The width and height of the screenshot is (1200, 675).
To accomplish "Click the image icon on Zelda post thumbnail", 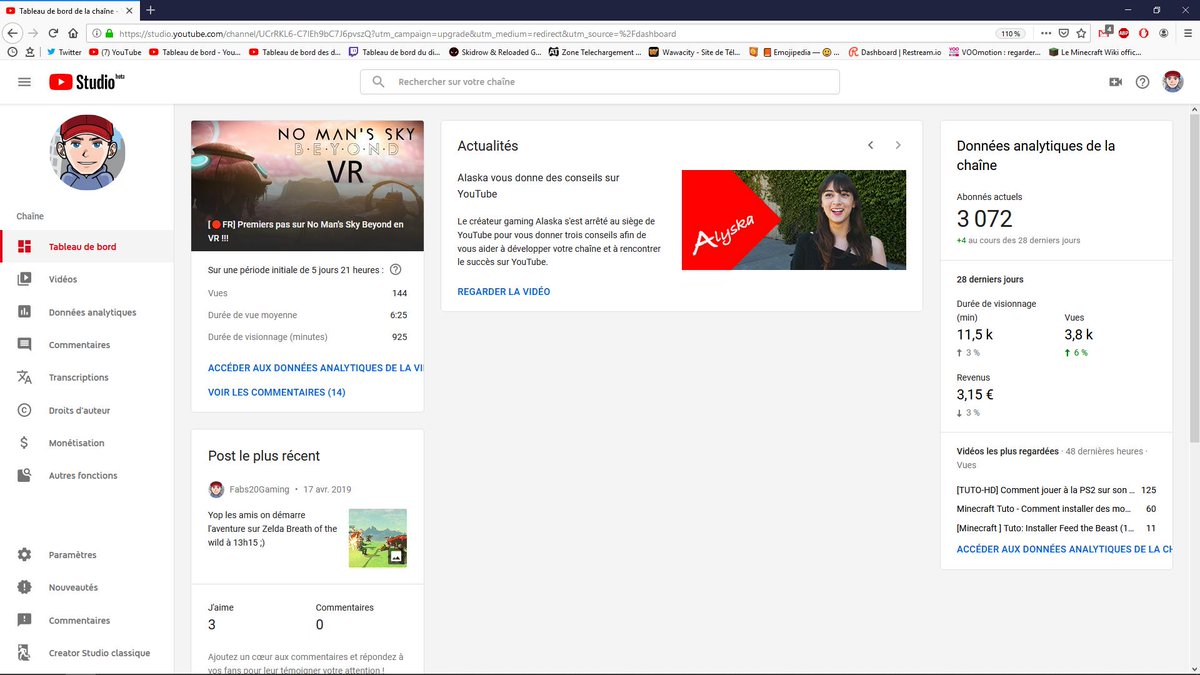I will click(x=396, y=556).
